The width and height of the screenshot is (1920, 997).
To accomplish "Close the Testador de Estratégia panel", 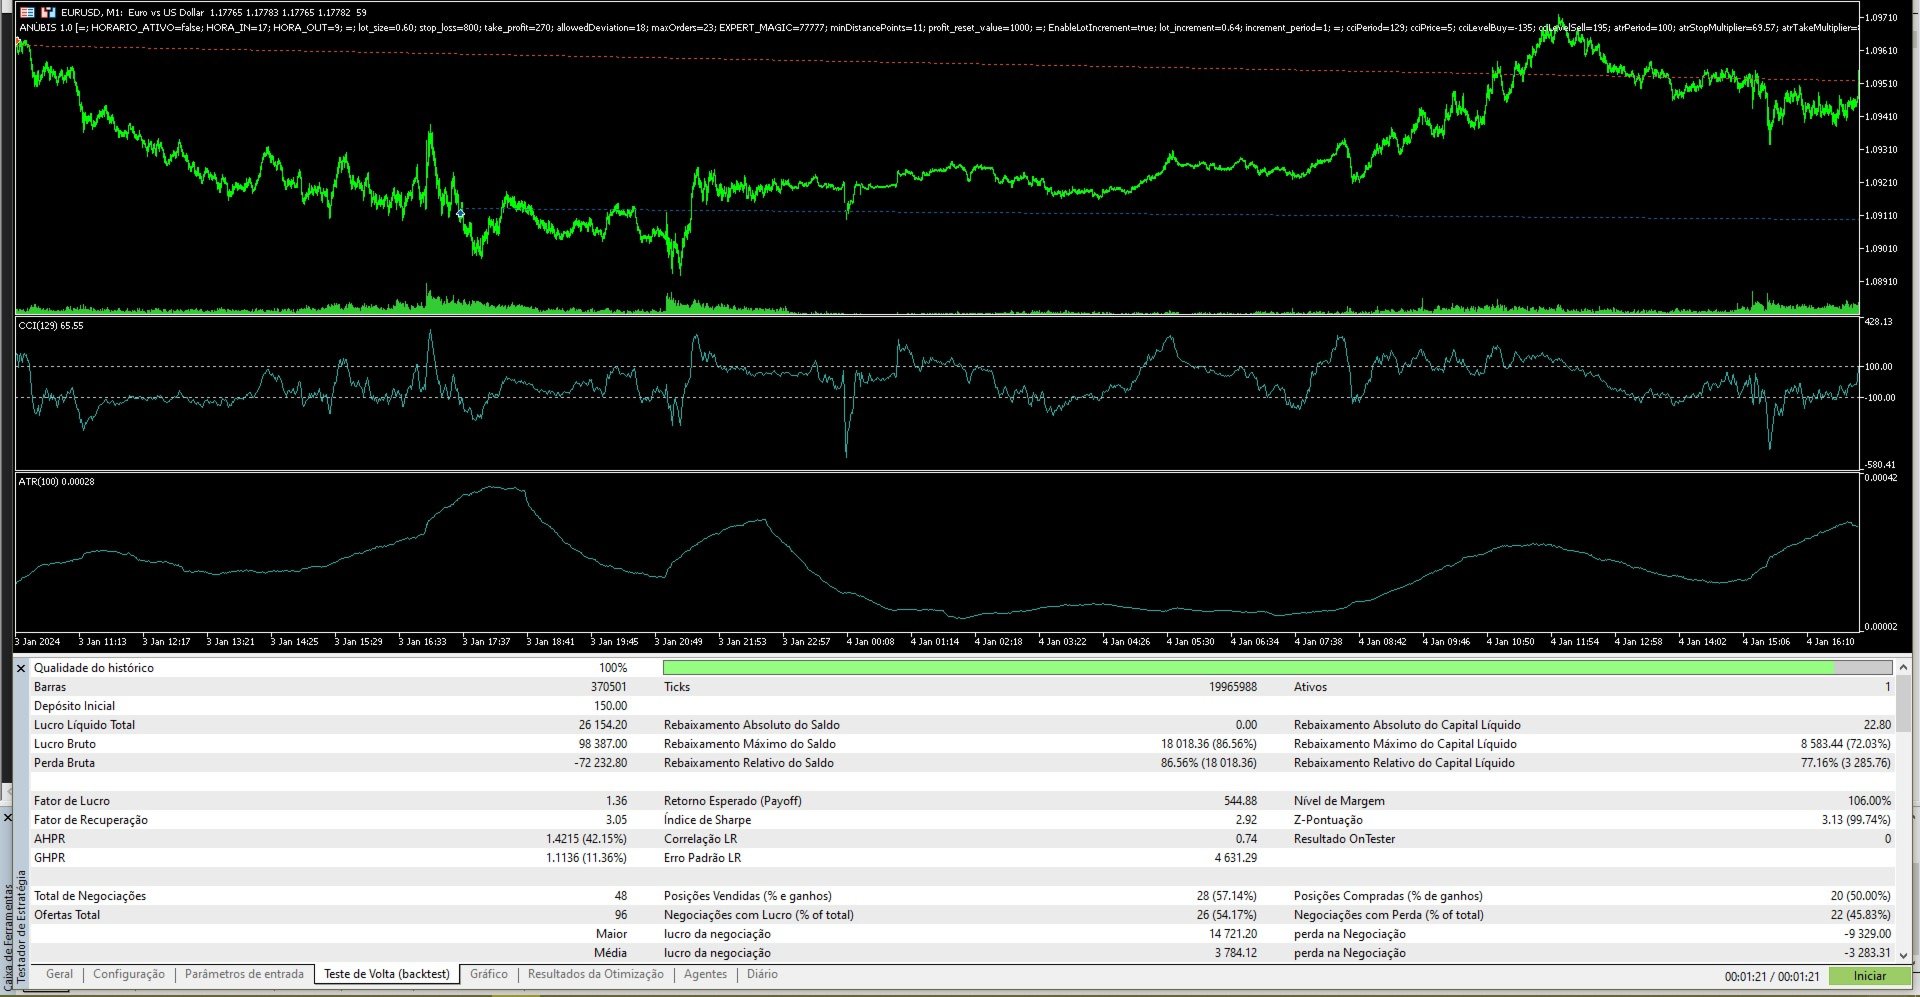I will (21, 668).
